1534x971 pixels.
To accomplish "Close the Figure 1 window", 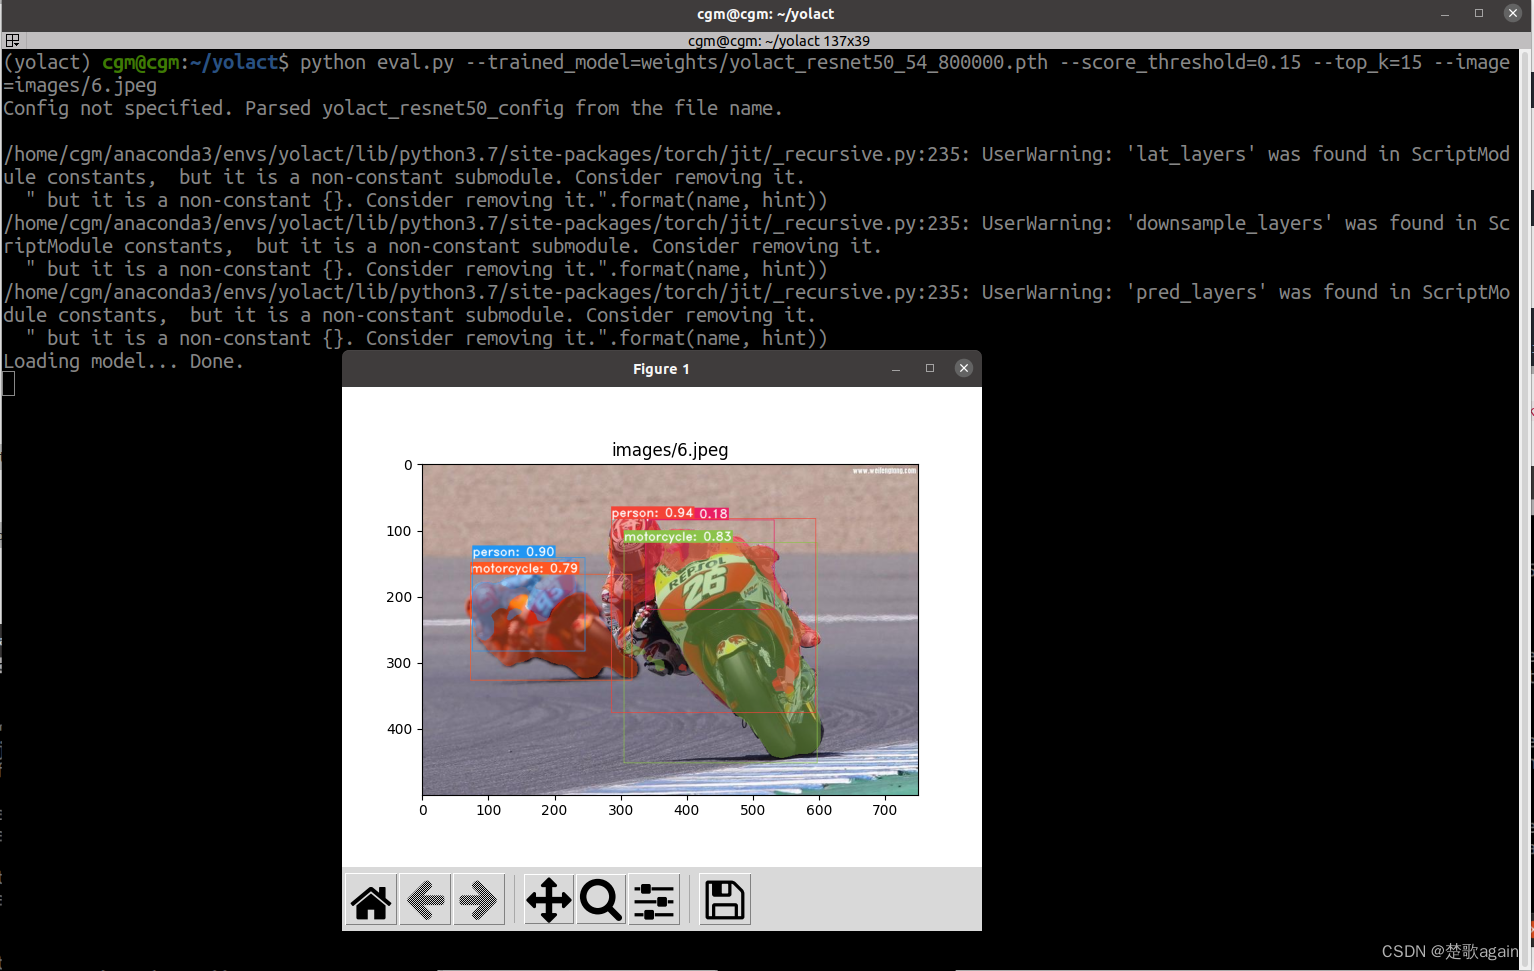I will click(964, 368).
